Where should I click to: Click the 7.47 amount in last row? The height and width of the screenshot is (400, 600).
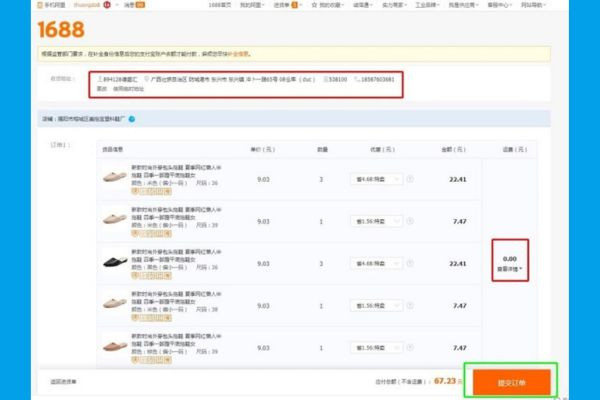click(460, 348)
